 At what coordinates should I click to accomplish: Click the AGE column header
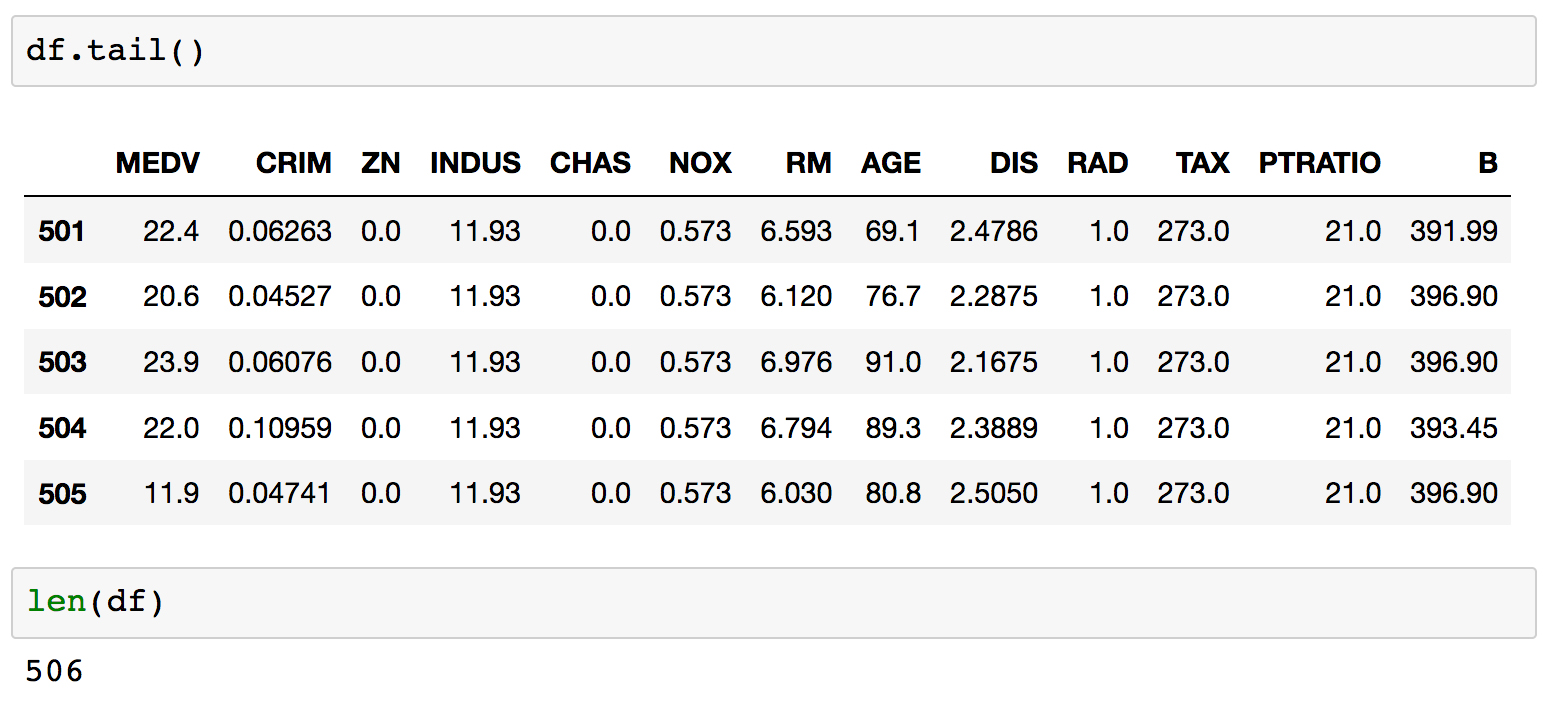click(891, 163)
